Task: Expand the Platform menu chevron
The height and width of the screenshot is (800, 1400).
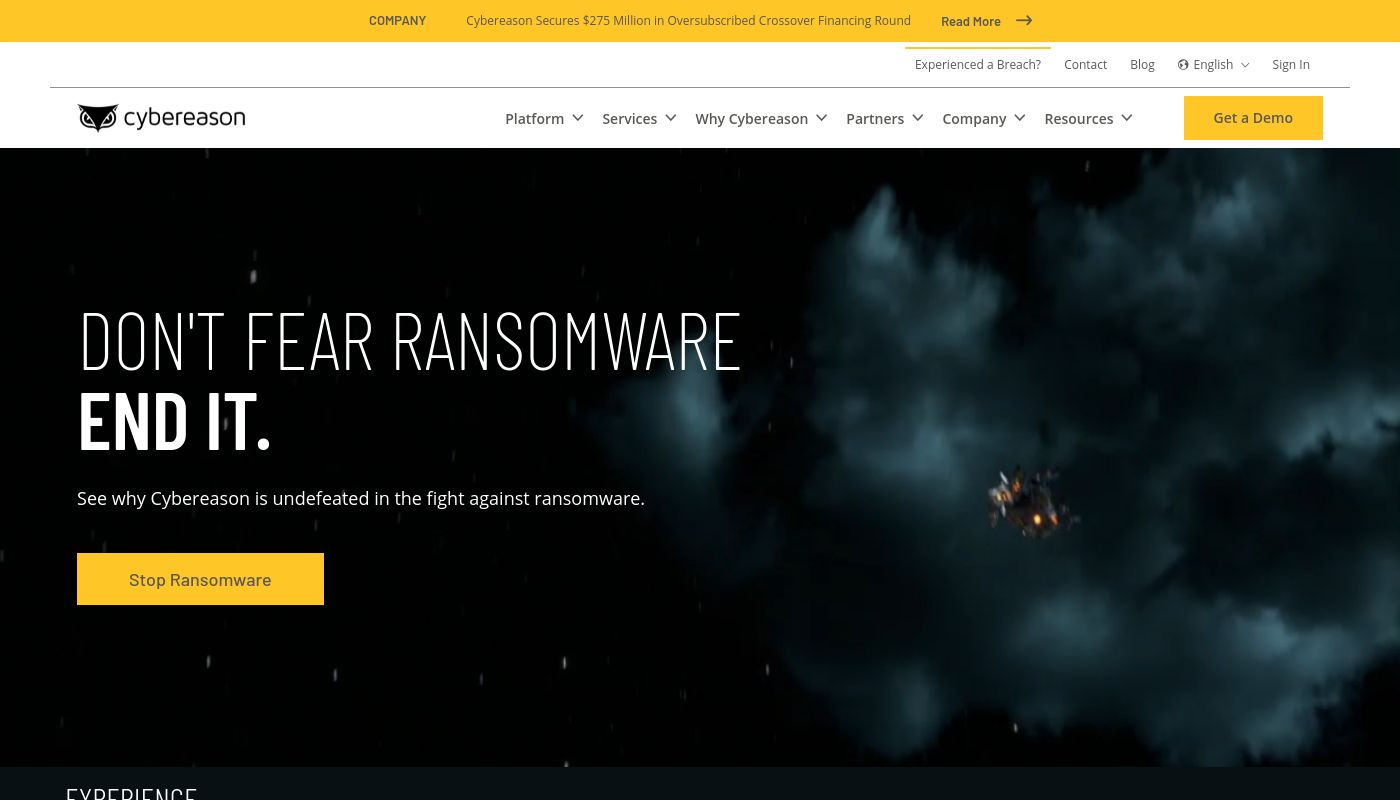Action: click(x=578, y=118)
